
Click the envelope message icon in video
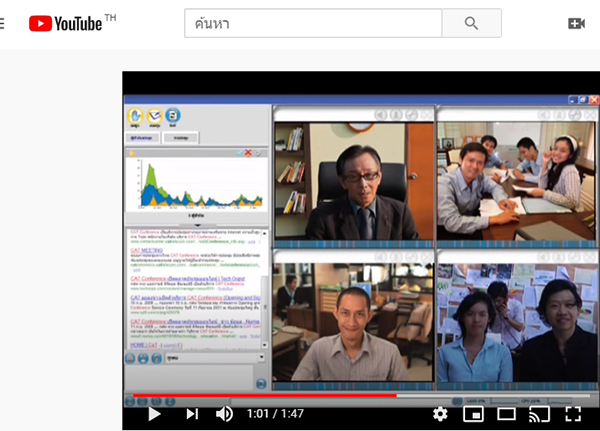point(155,116)
